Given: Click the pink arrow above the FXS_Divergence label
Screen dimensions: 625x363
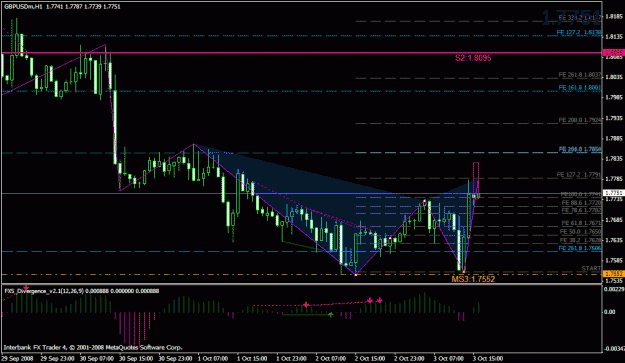Looking at the screenshot, I should (26, 287).
